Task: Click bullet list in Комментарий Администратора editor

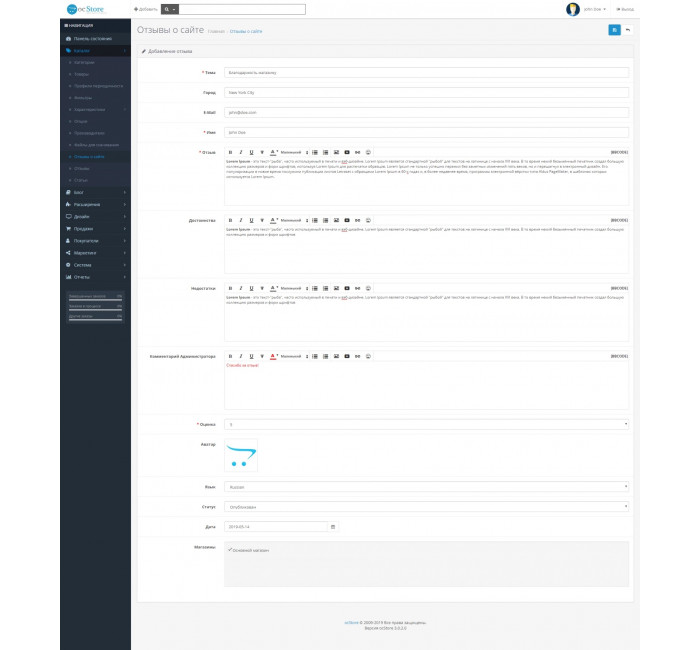Action: [x=315, y=356]
